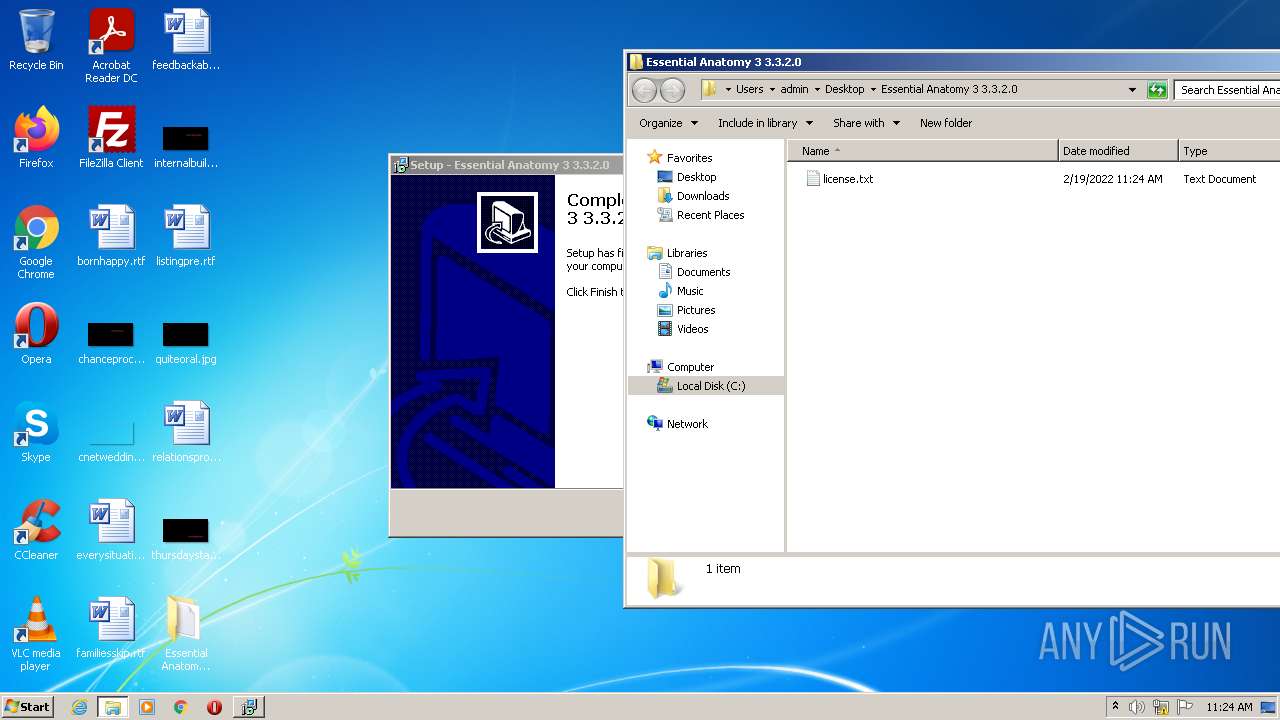Click the refresh button in address bar
The width and height of the screenshot is (1280, 720).
coord(1157,90)
